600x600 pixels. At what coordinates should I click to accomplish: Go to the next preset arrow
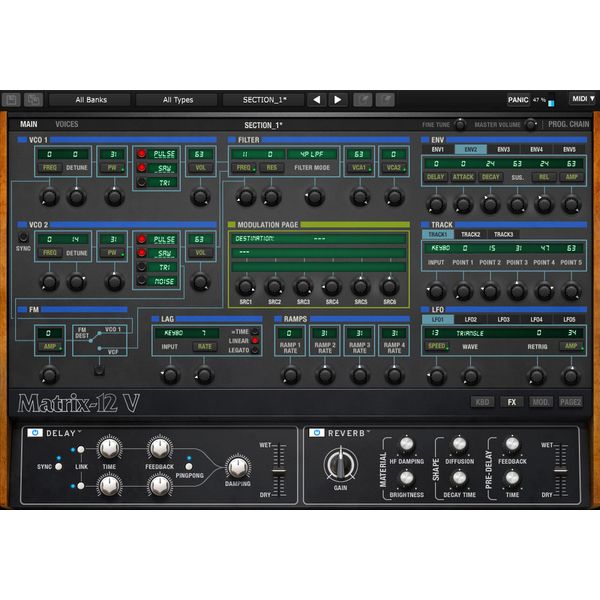(338, 100)
